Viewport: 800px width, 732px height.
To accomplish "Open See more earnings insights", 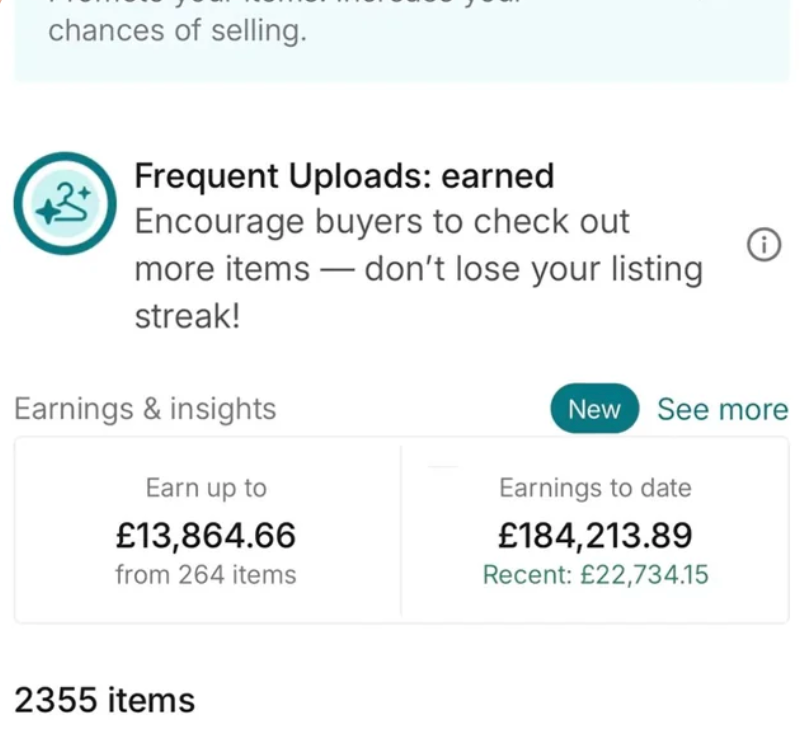I will 722,409.
